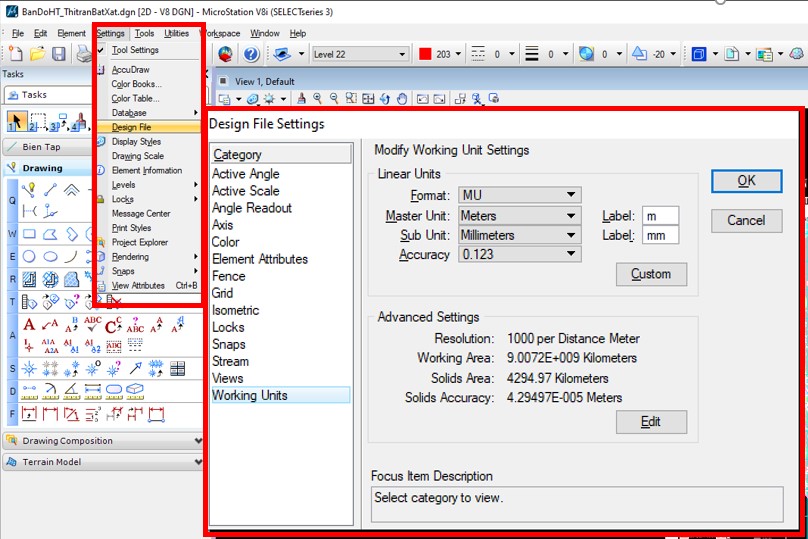Select the Element Selection arrow tool
Image resolution: width=808 pixels, height=539 pixels.
coord(17,122)
